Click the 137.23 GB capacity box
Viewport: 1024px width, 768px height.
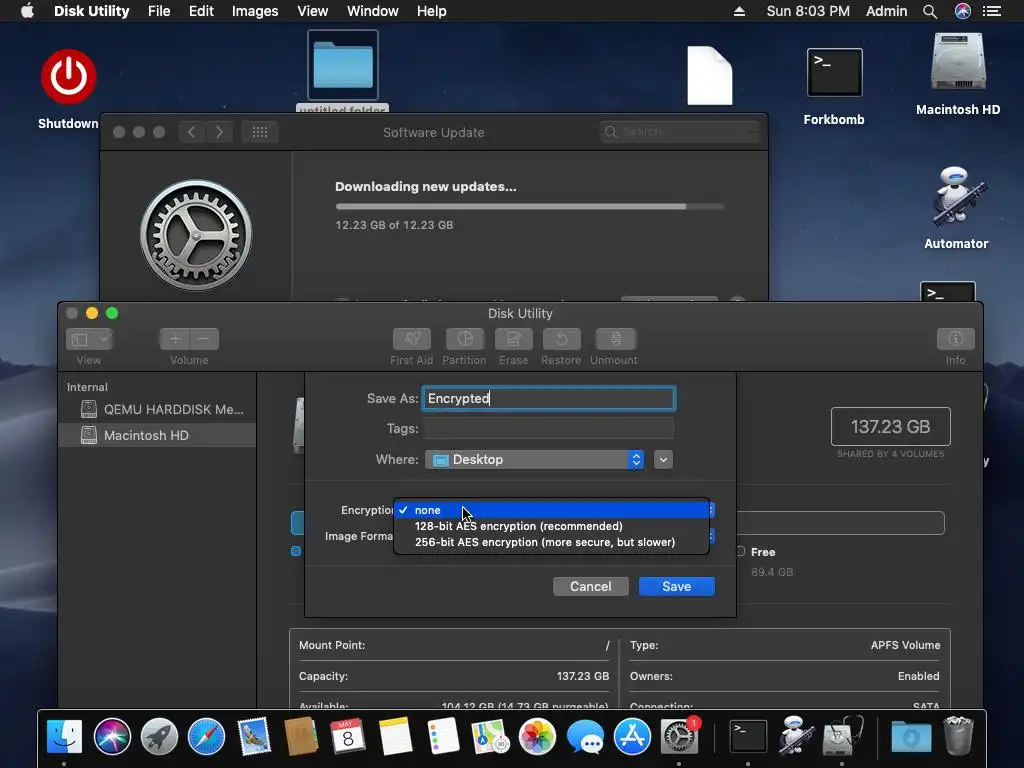click(890, 426)
